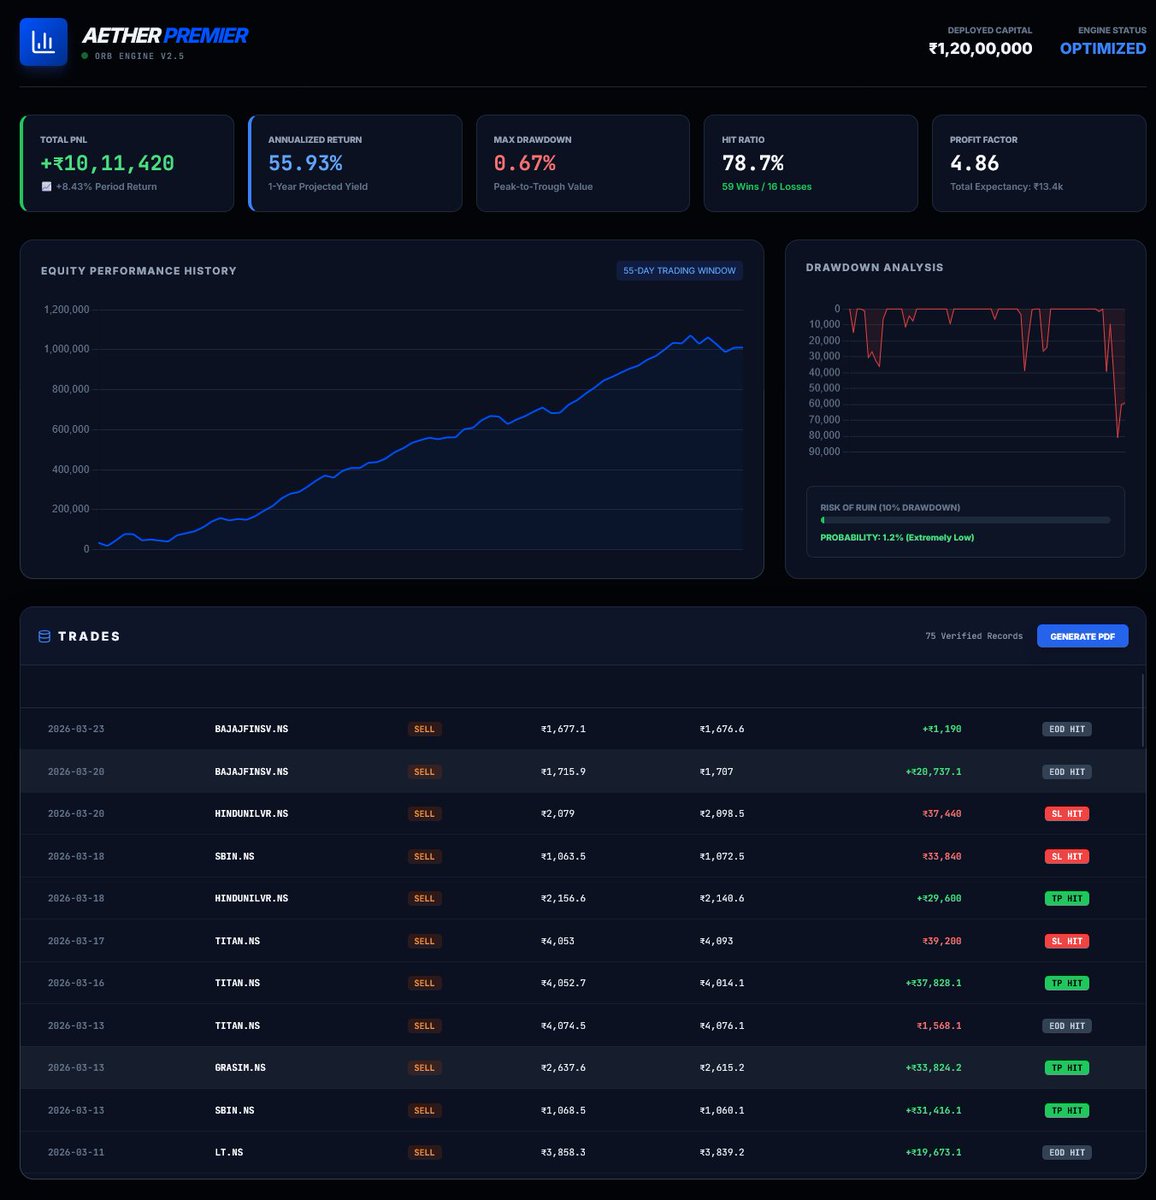Click the TP HIT badge for the +₹37,828.1 trade
Screen dimensions: 1156x1200
point(1066,983)
